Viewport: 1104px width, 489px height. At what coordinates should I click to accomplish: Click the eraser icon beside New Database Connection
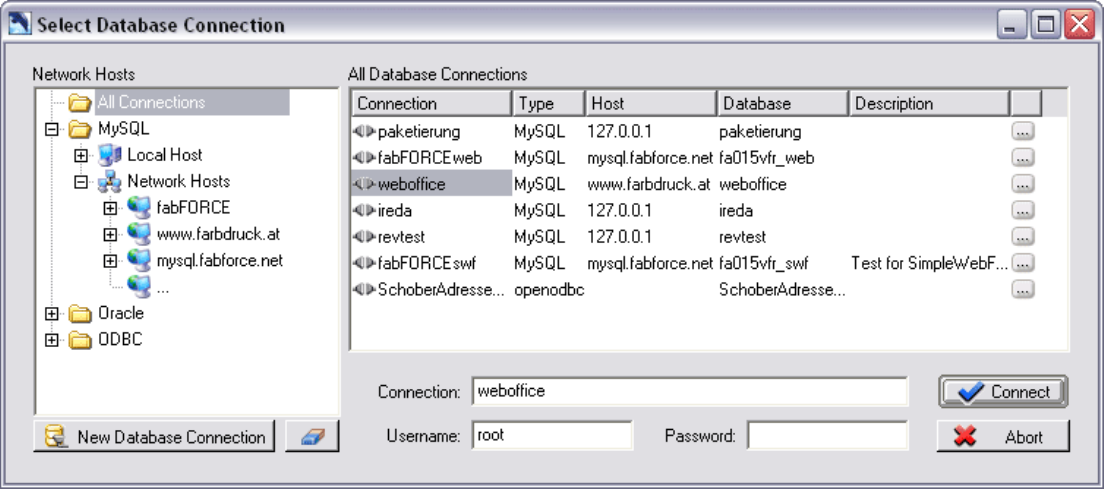(312, 436)
